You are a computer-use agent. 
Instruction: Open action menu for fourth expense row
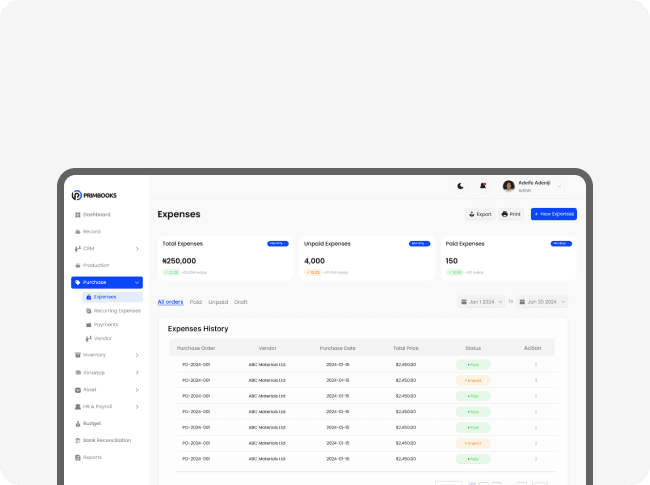[536, 412]
